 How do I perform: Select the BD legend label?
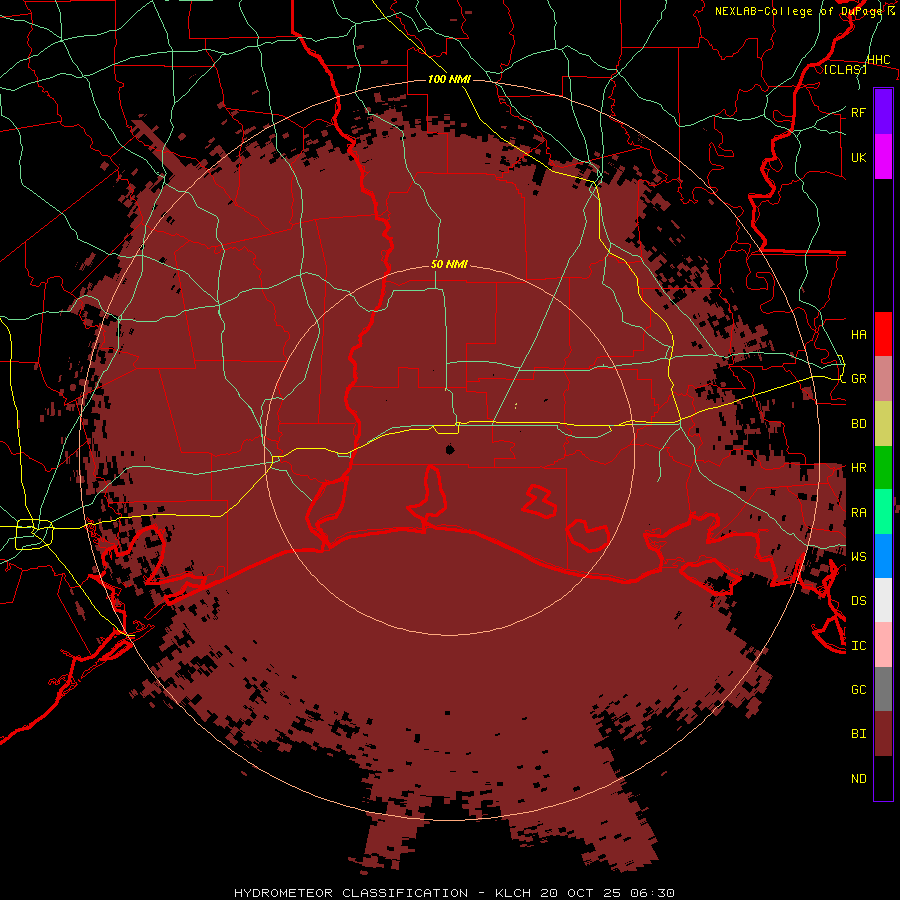click(858, 424)
